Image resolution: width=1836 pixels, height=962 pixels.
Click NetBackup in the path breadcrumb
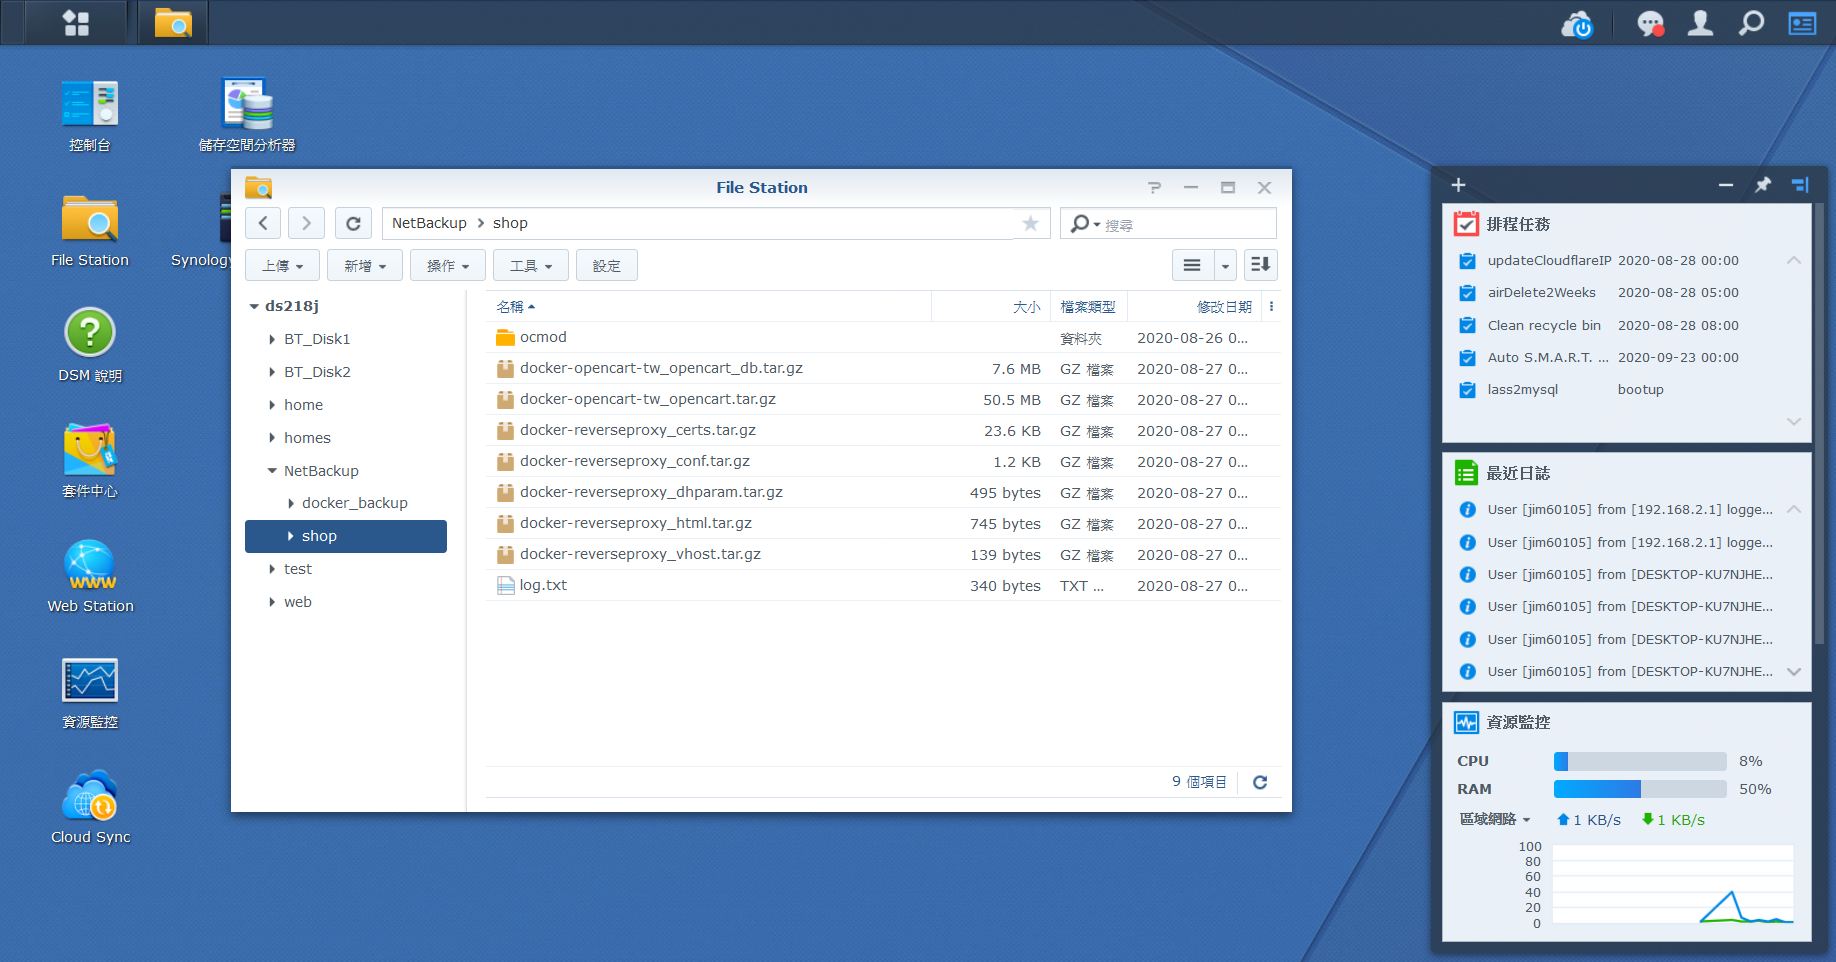[x=429, y=223]
